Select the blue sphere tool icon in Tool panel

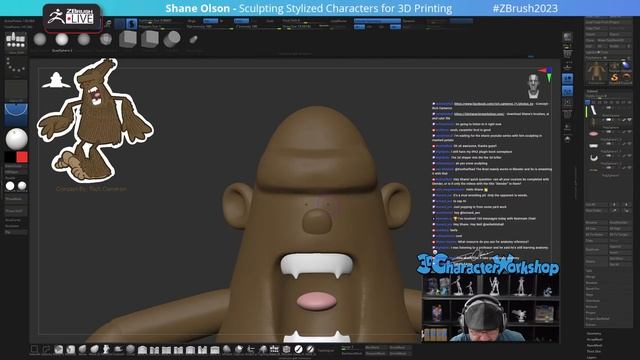tap(626, 66)
